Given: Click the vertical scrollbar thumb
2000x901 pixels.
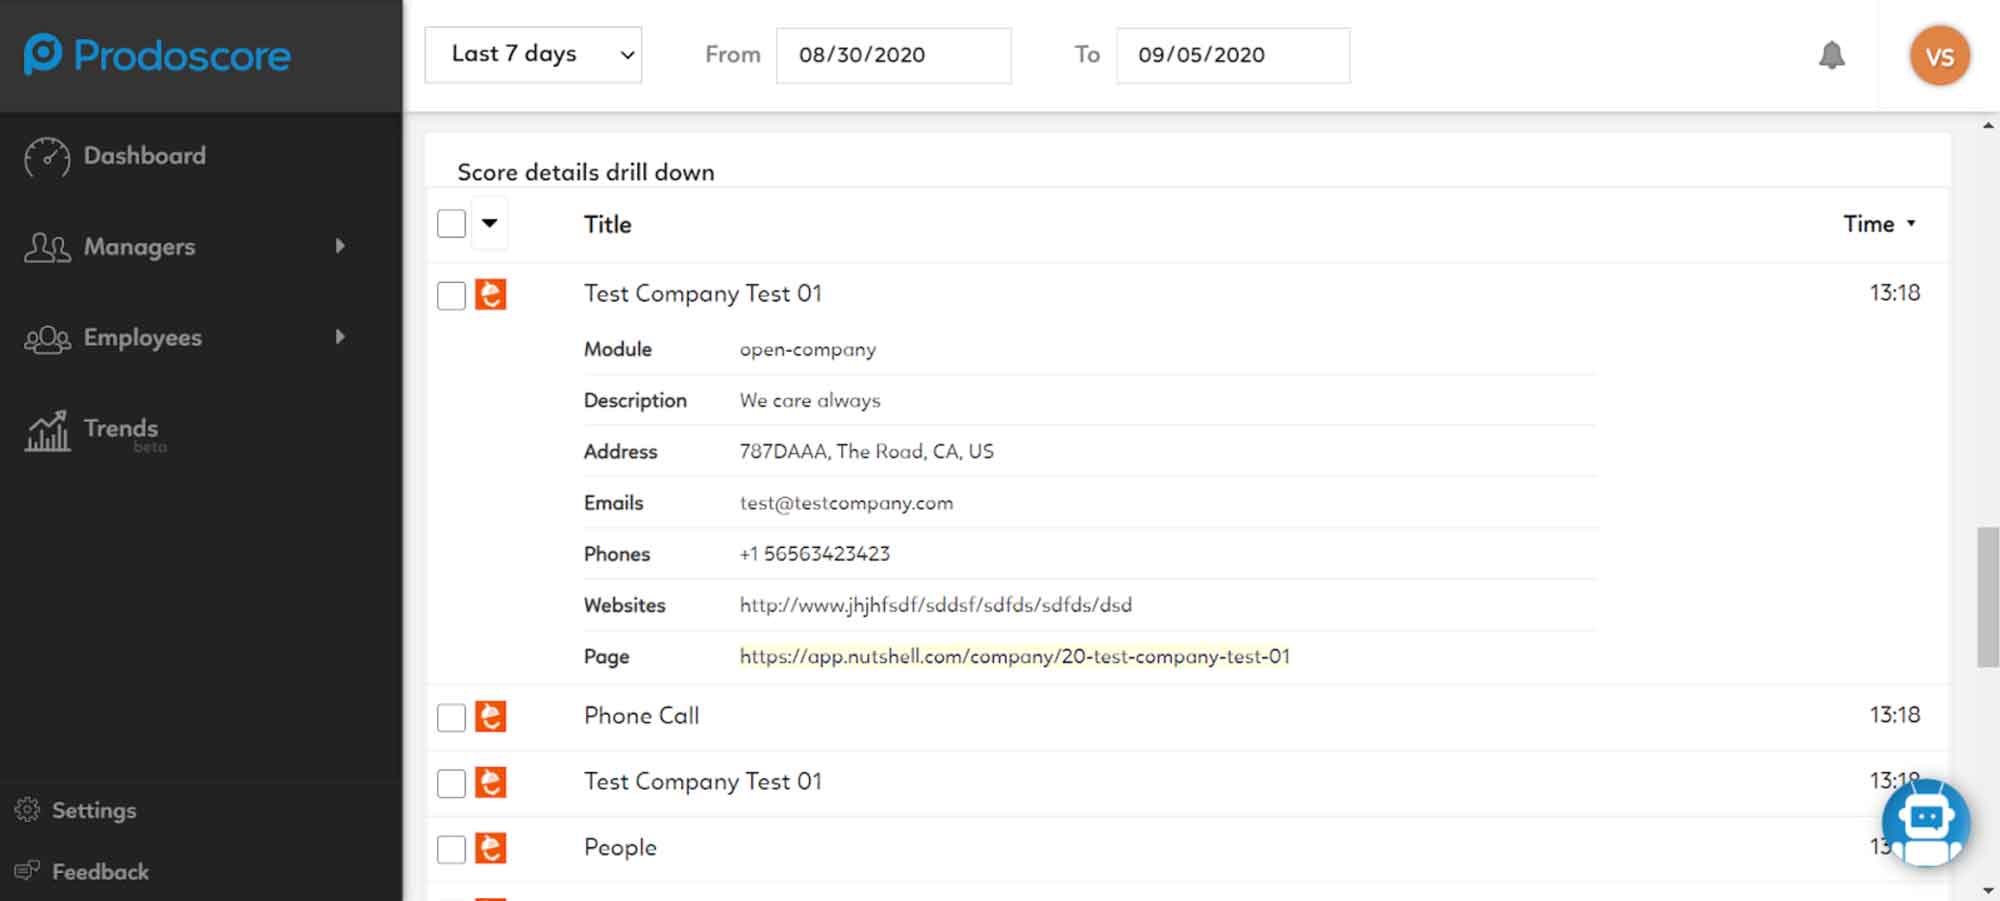Looking at the screenshot, I should (x=1987, y=597).
